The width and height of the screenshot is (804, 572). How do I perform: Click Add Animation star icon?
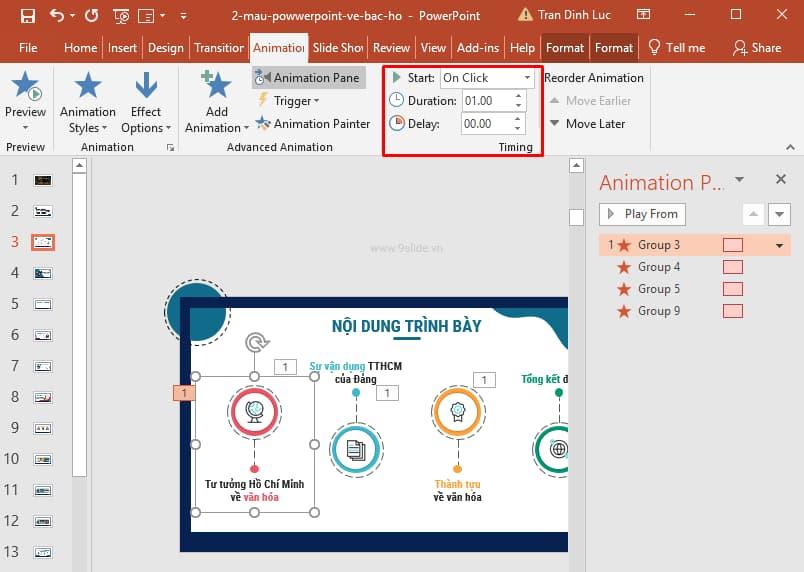click(x=217, y=85)
